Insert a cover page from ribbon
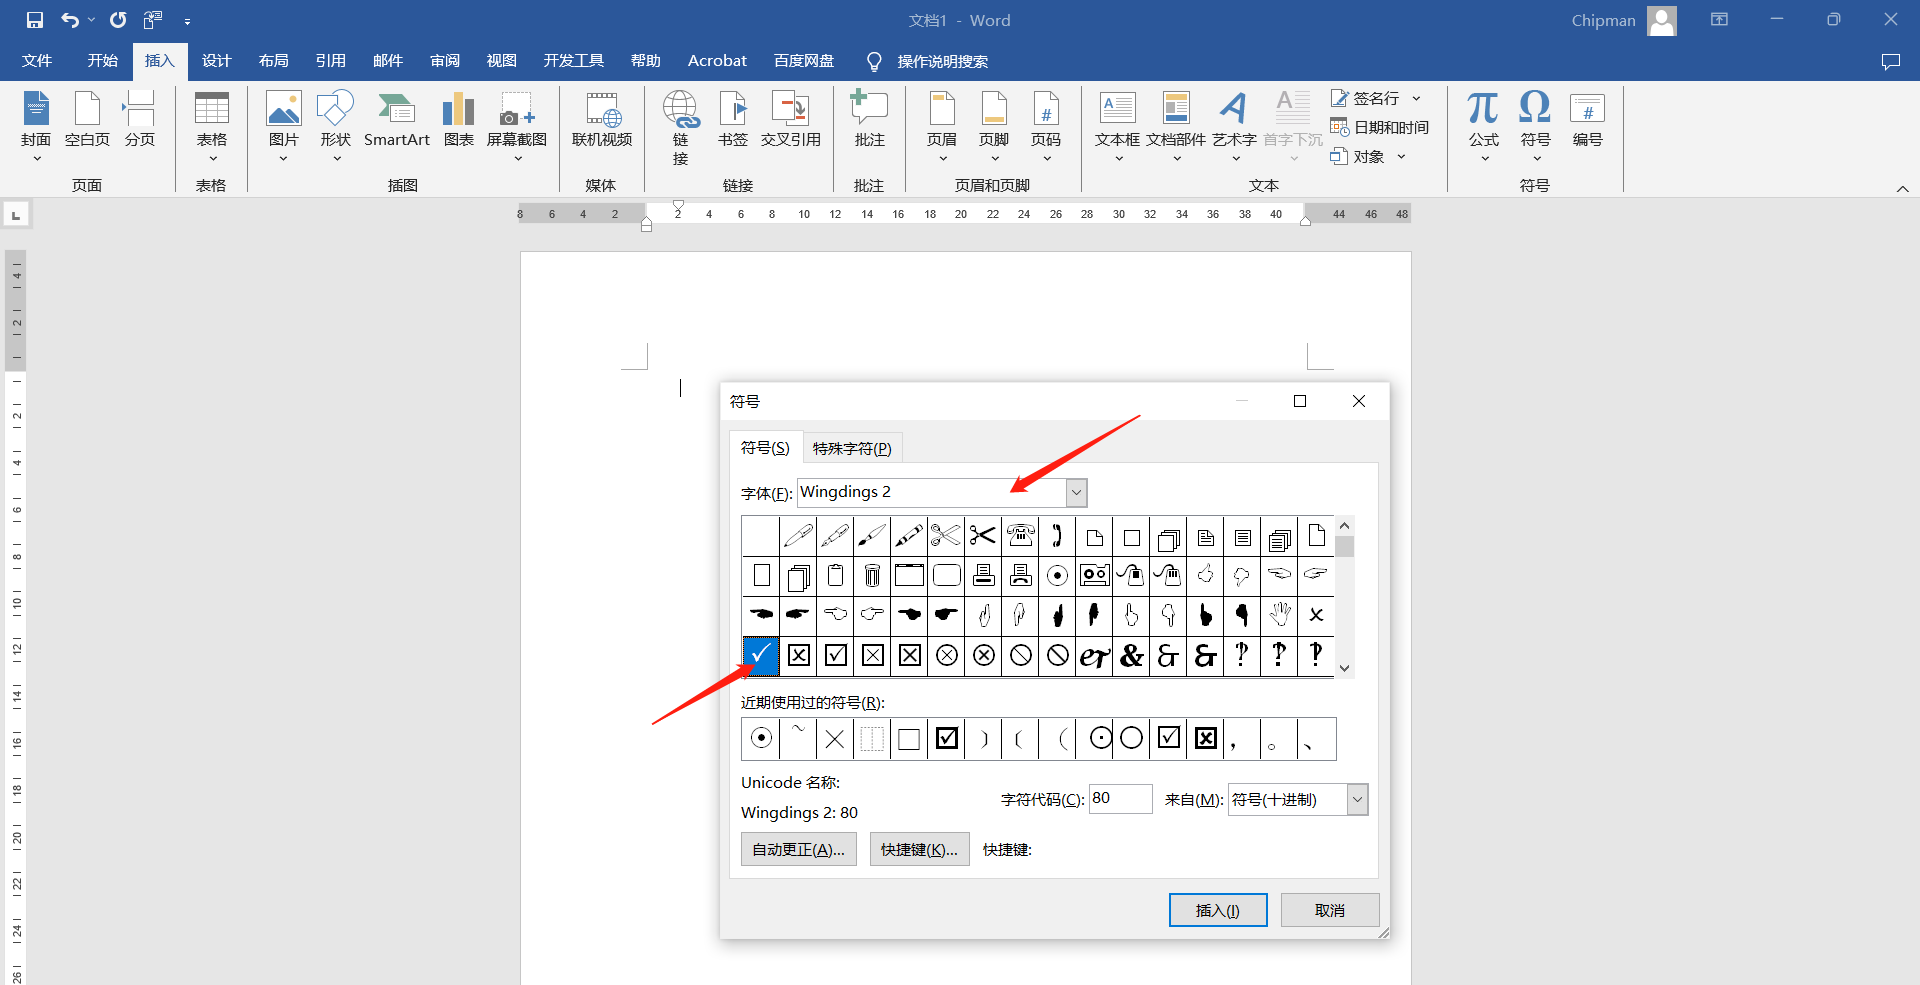 [36, 127]
